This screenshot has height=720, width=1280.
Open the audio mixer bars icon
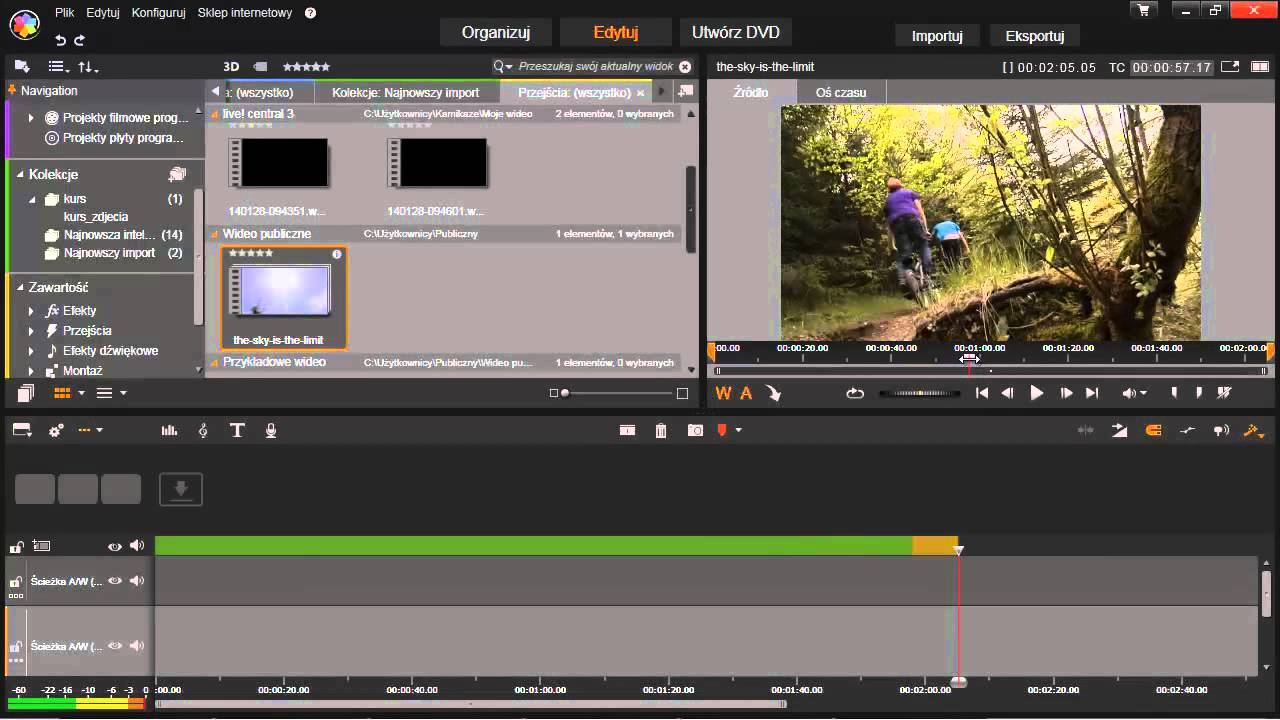coord(169,430)
